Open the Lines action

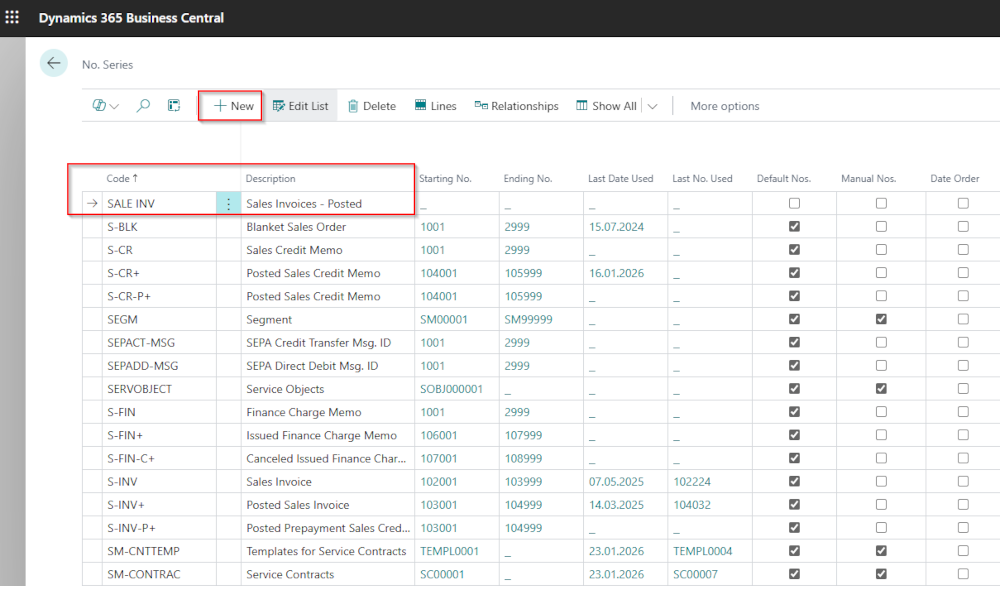tap(436, 106)
